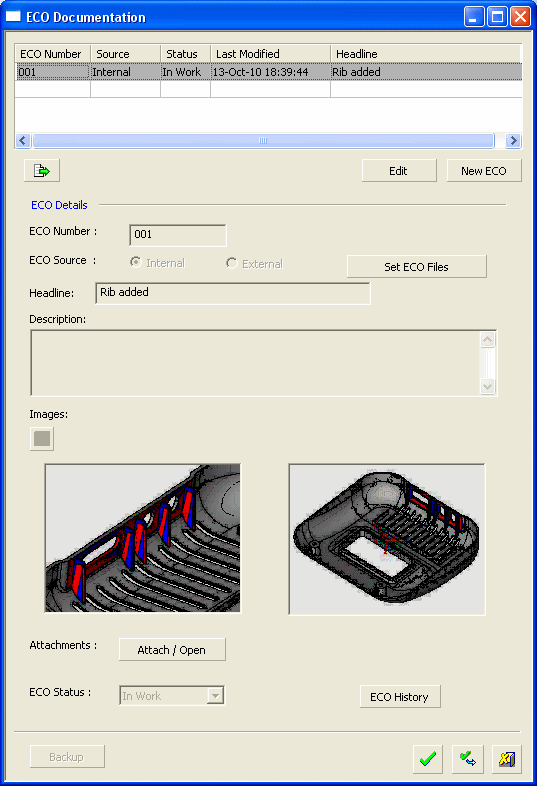The width and height of the screenshot is (537, 786).
Task: Click description scroll down arrow
Action: (487, 386)
